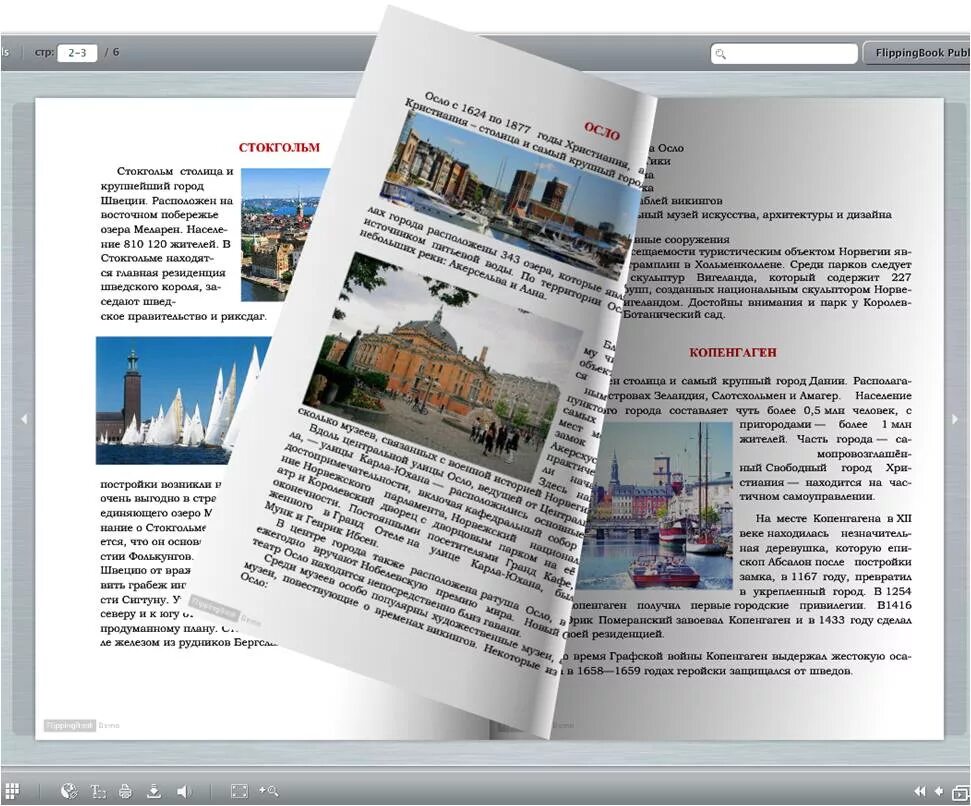Click the magnifier icon in the search box

720,54
